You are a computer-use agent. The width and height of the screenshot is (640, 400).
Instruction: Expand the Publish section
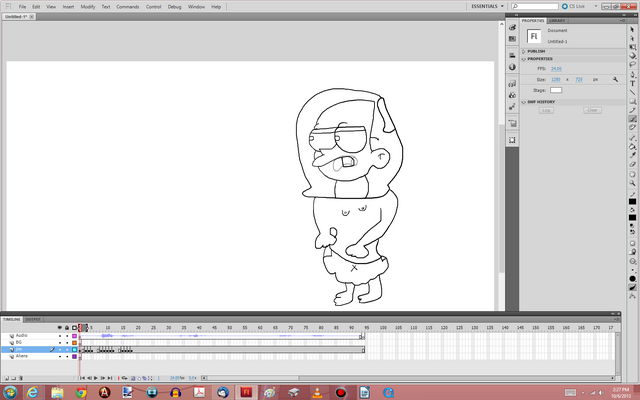pyautogui.click(x=524, y=51)
